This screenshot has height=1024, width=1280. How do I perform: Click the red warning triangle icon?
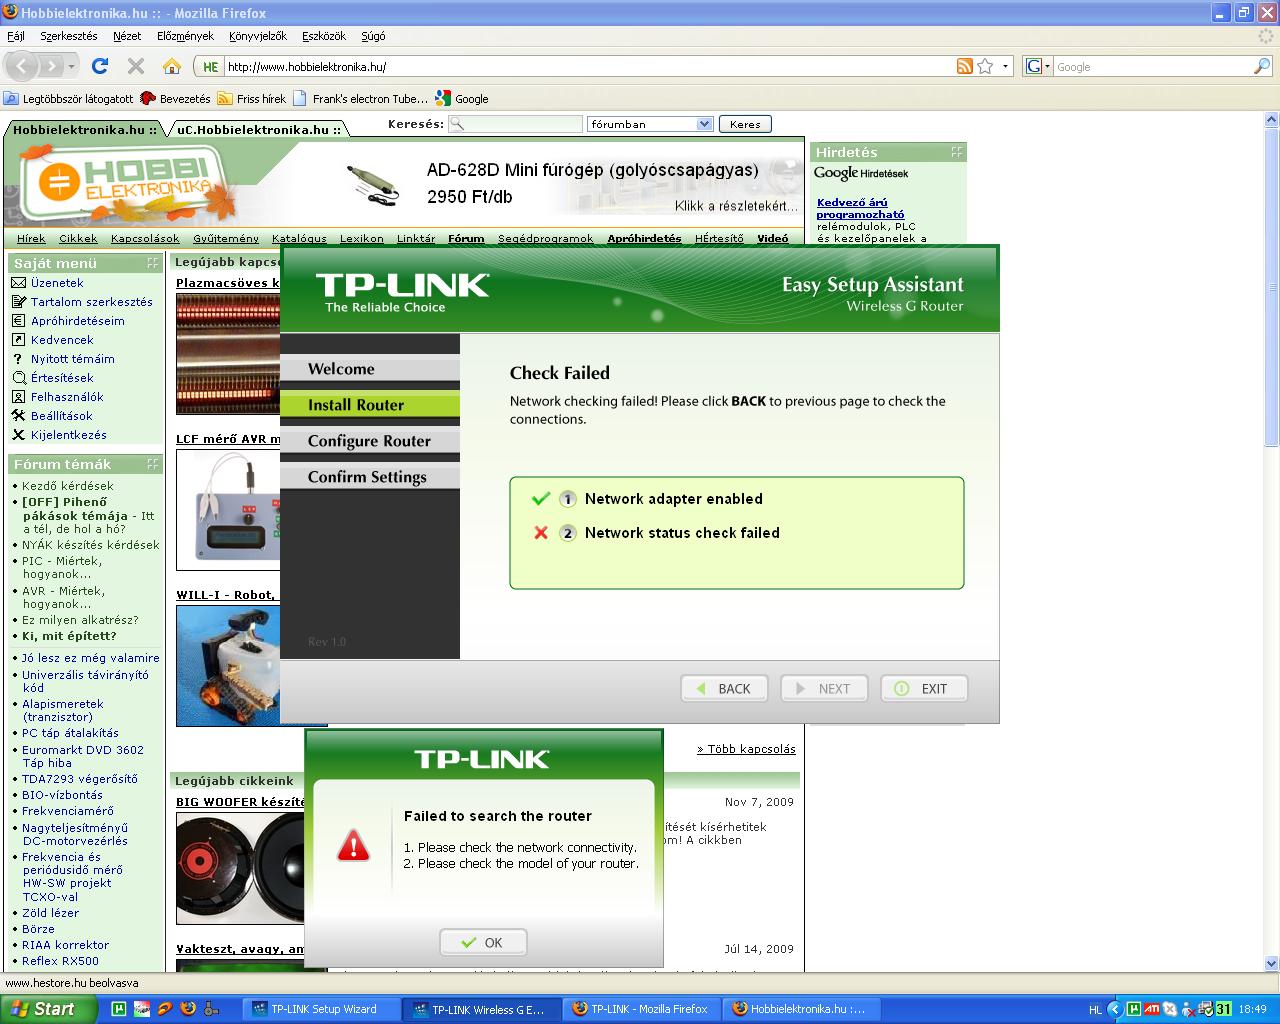[x=353, y=845]
